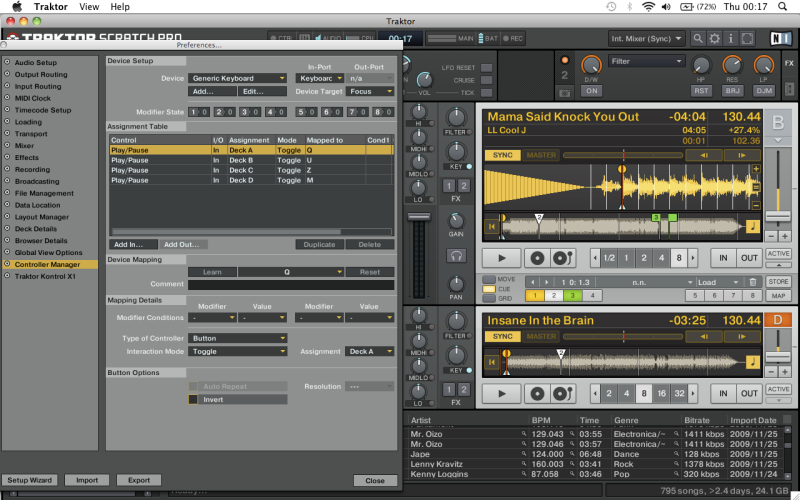
Task: Open Device Target dropdown showing Focus
Action: click(370, 91)
